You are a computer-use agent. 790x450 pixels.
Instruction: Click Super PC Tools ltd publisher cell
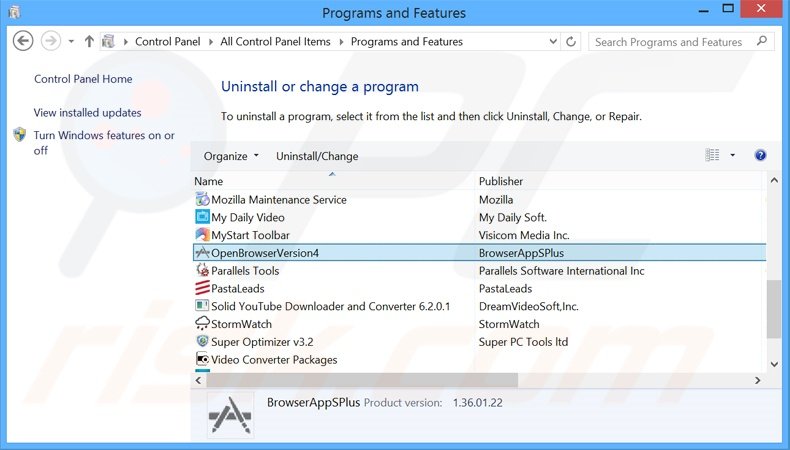tap(523, 342)
